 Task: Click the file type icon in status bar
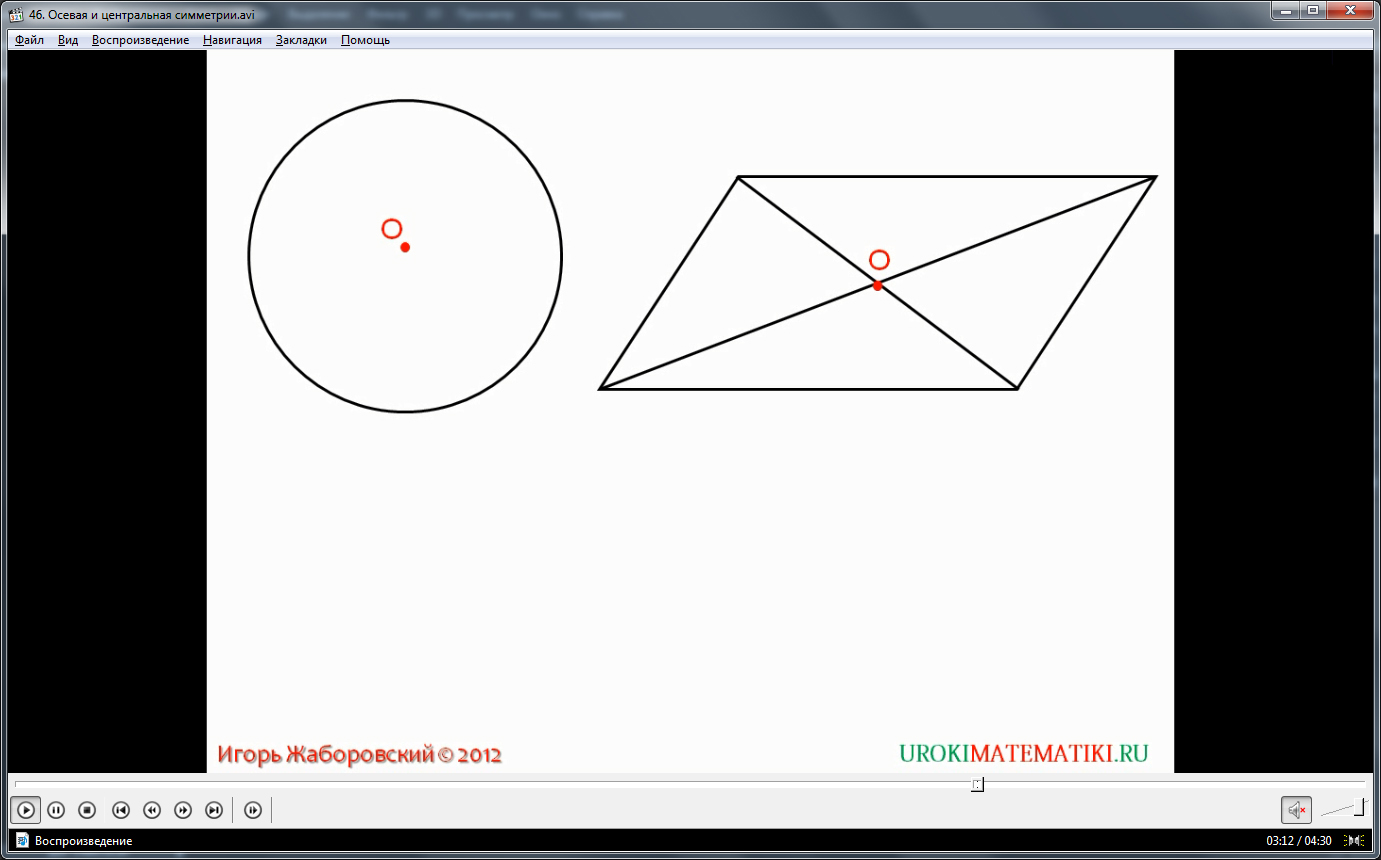click(x=22, y=841)
